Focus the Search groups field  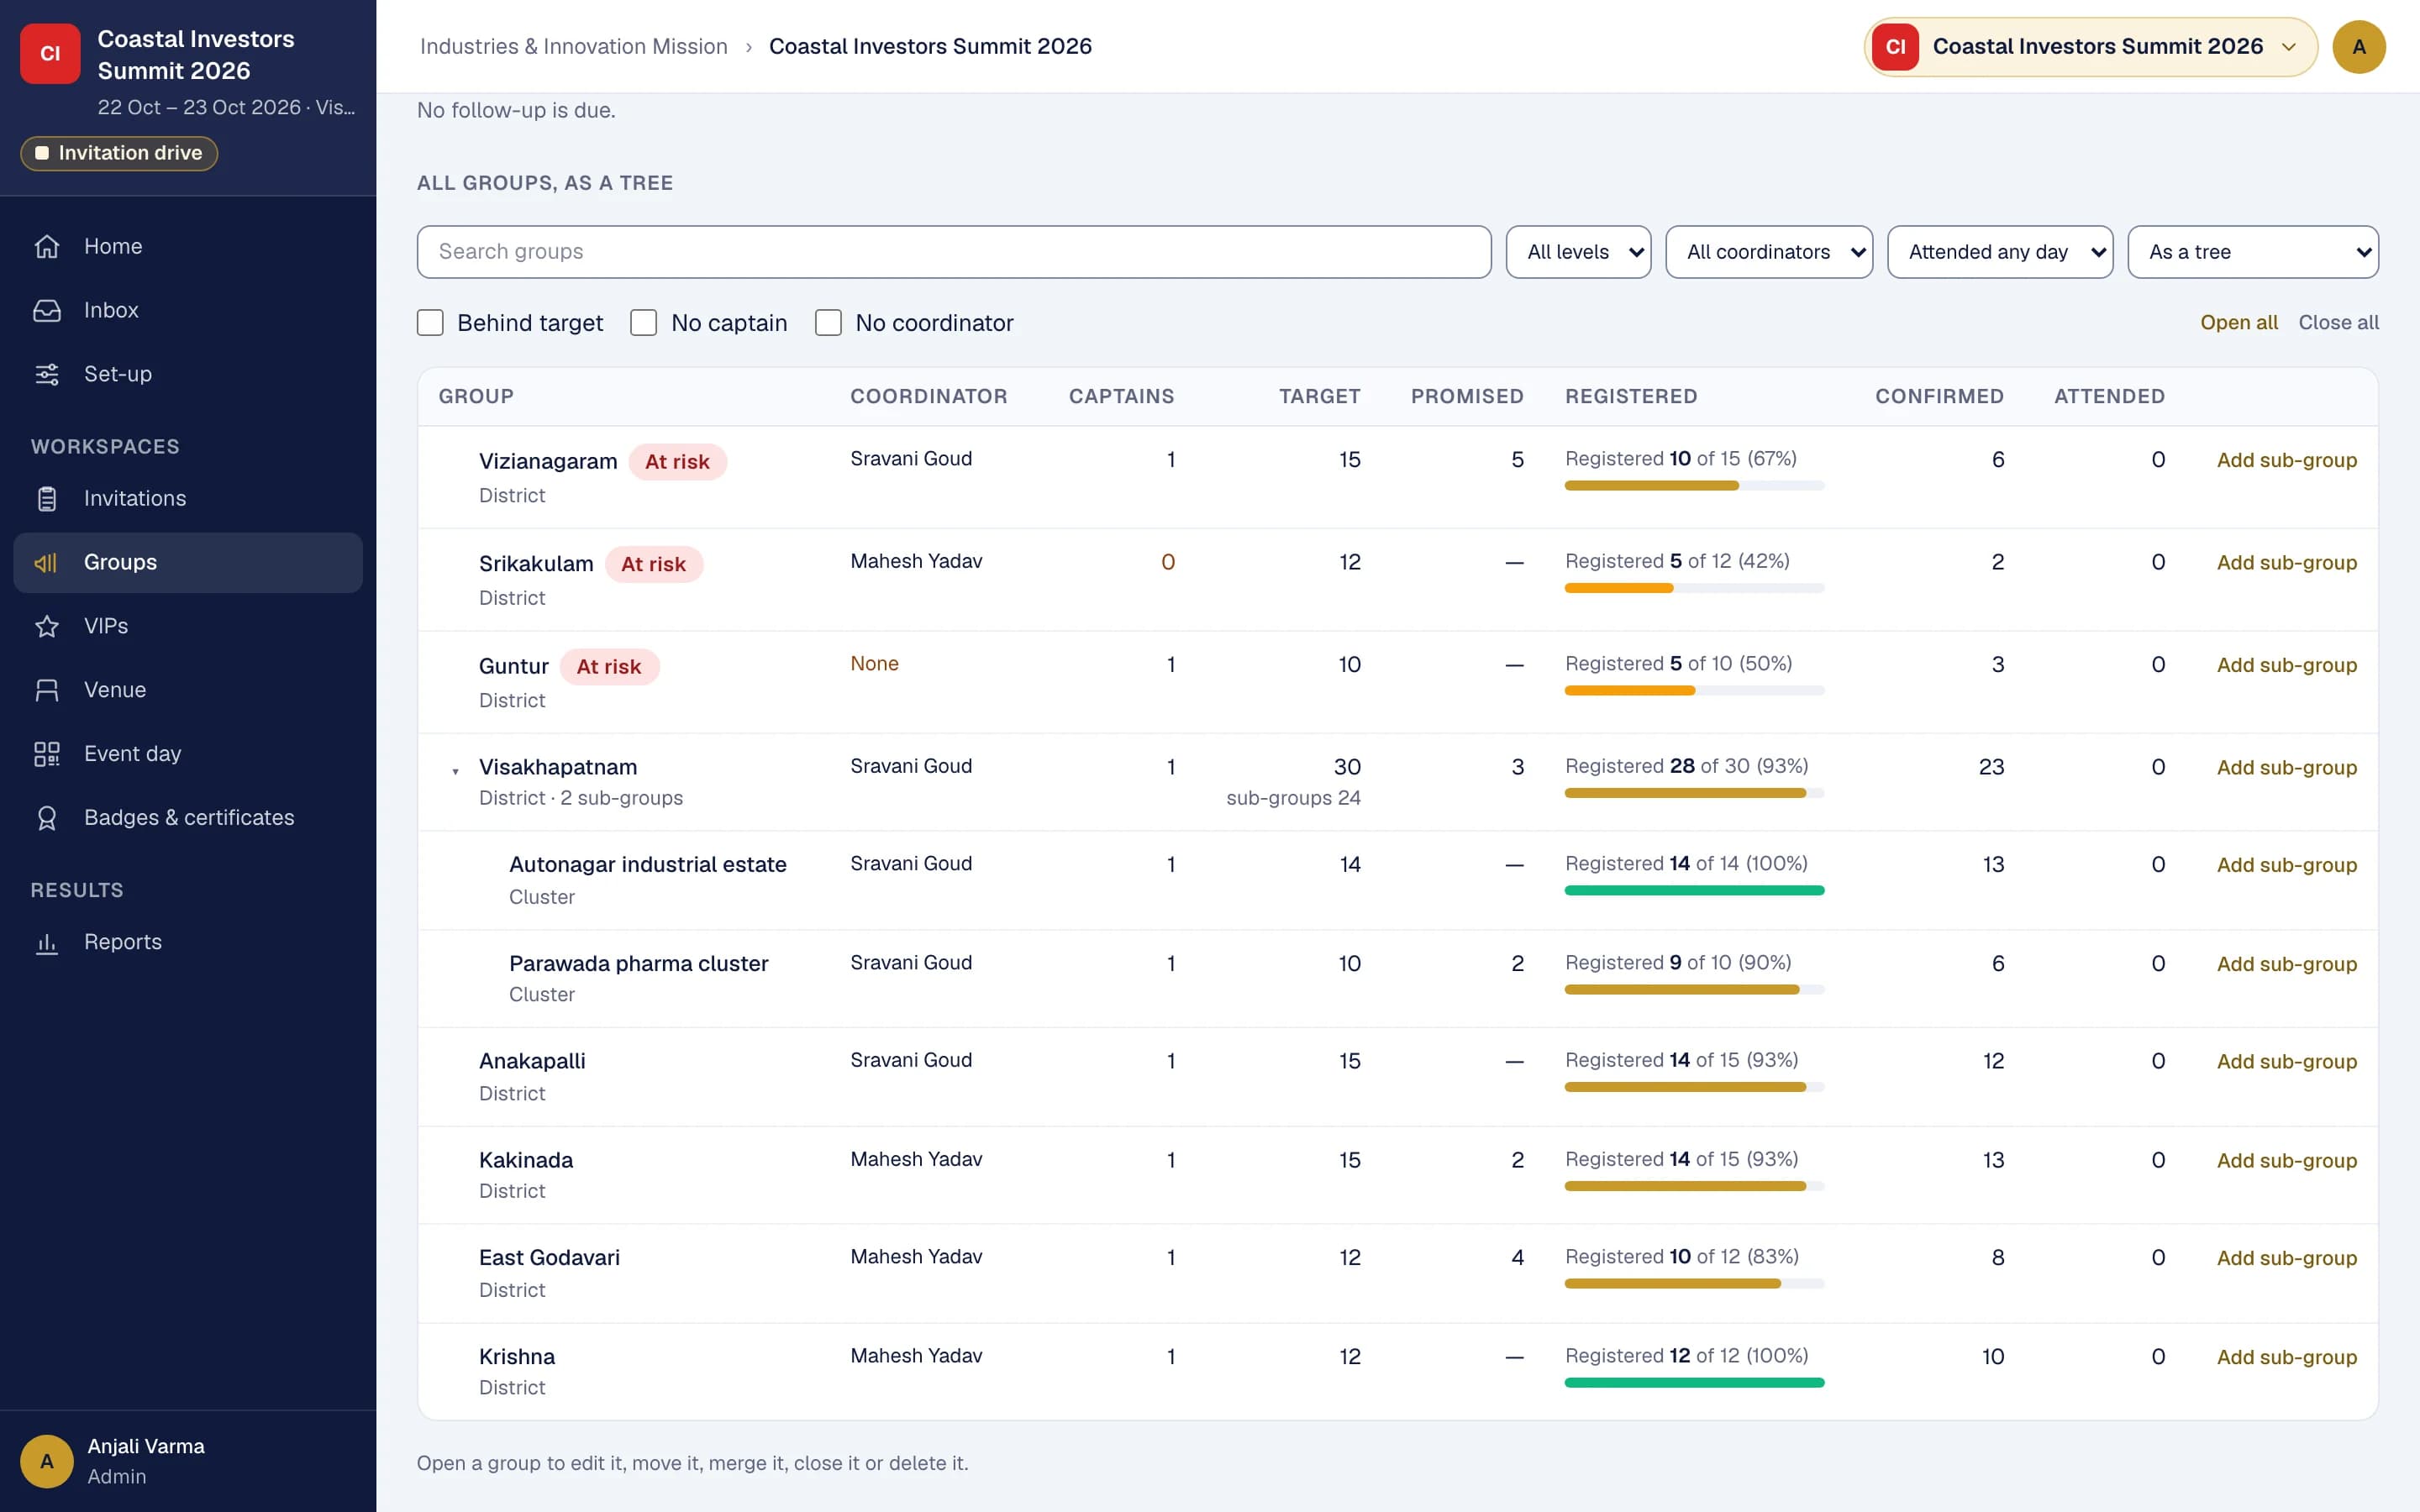click(954, 252)
